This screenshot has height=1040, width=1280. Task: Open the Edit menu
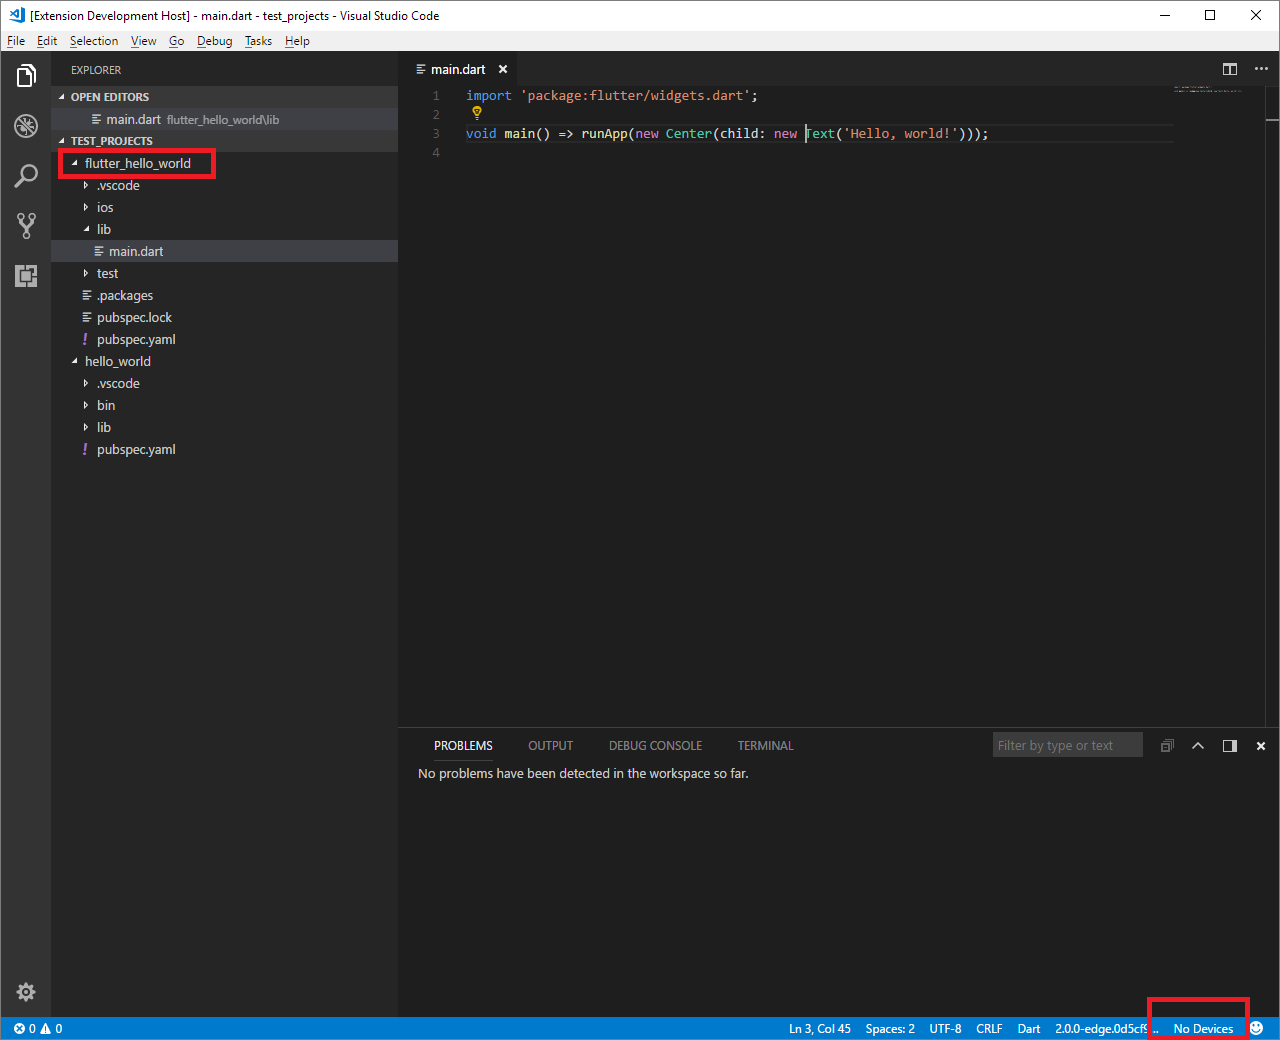(x=47, y=41)
